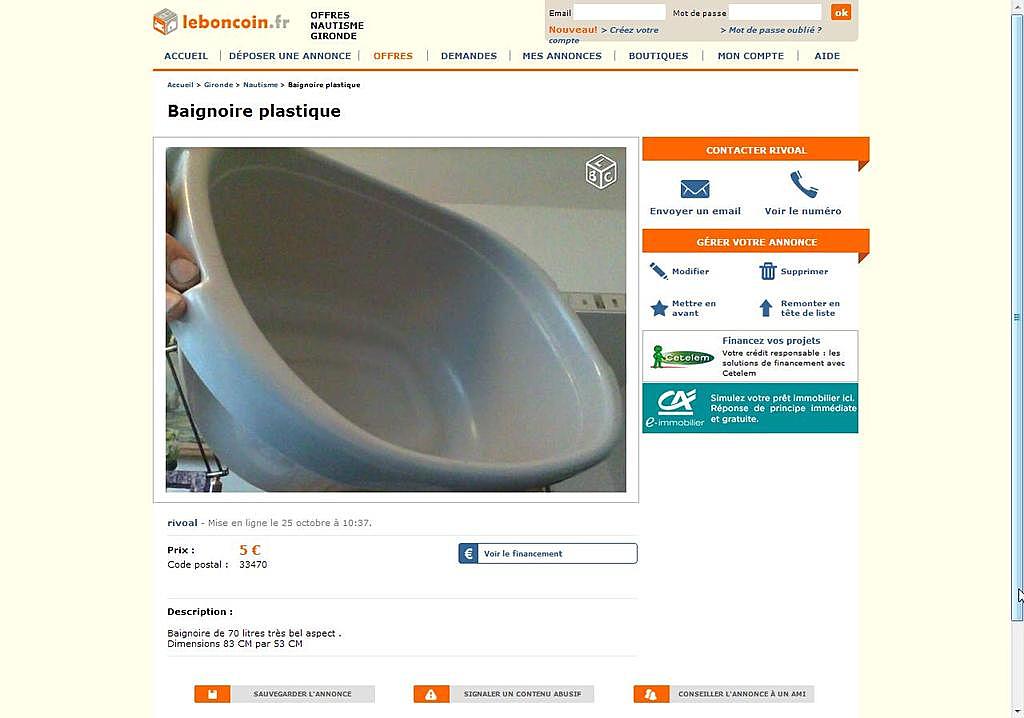Click the trash can Supprimer icon
This screenshot has height=718, width=1024.
pyautogui.click(x=767, y=271)
